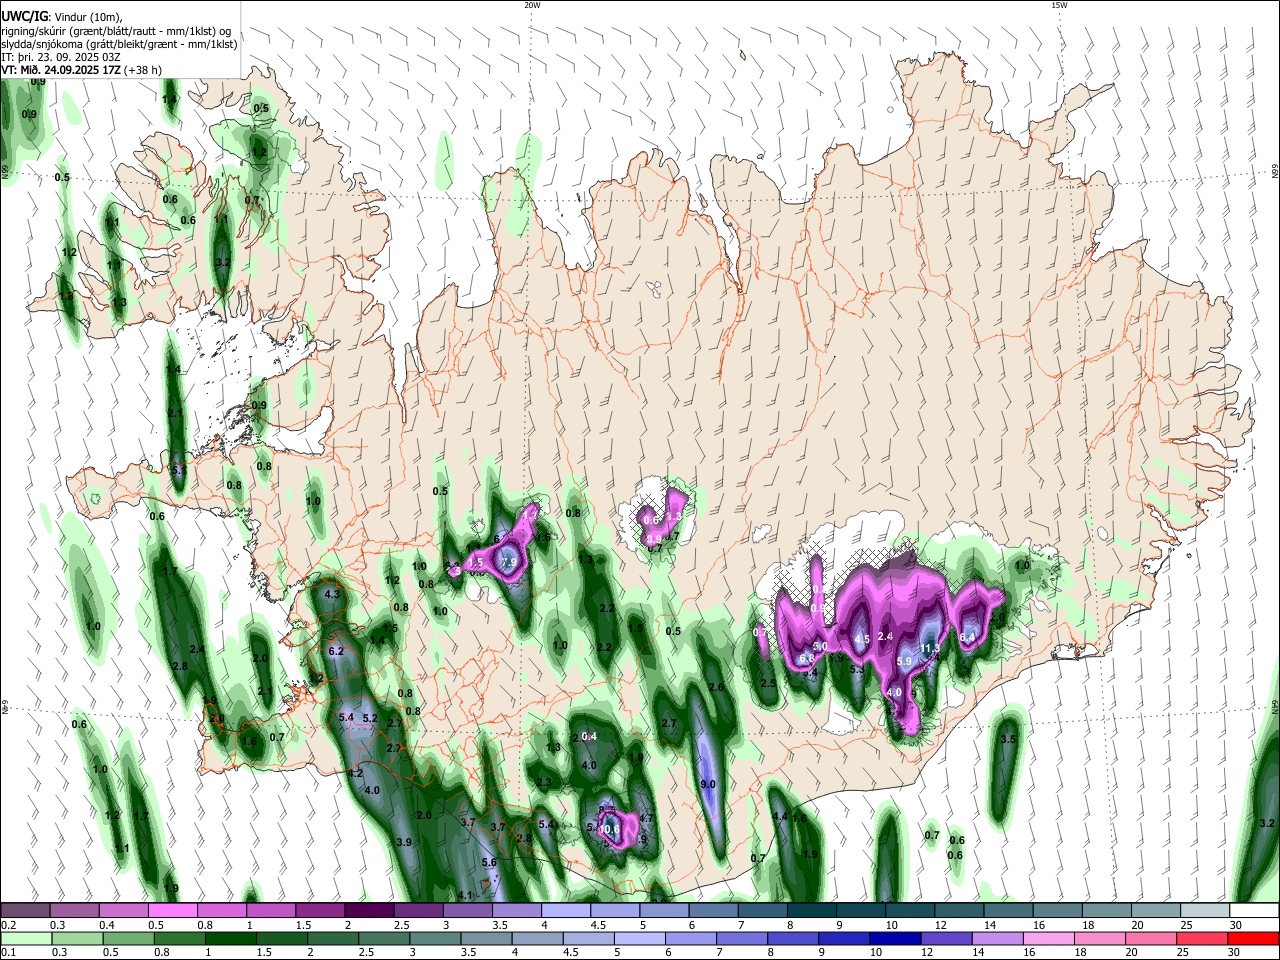Click the '15W' longitude label
1280x960 pixels.
(1059, 5)
